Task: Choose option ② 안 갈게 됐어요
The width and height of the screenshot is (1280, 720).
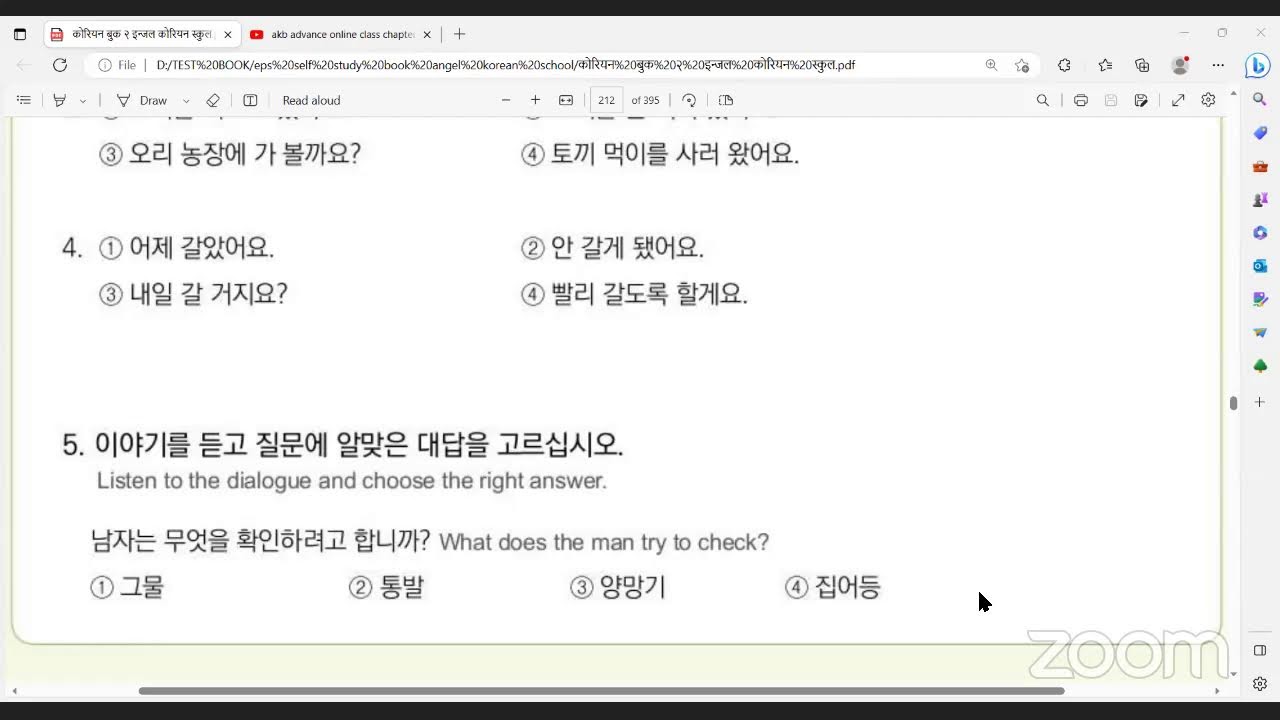Action: pyautogui.click(x=613, y=248)
